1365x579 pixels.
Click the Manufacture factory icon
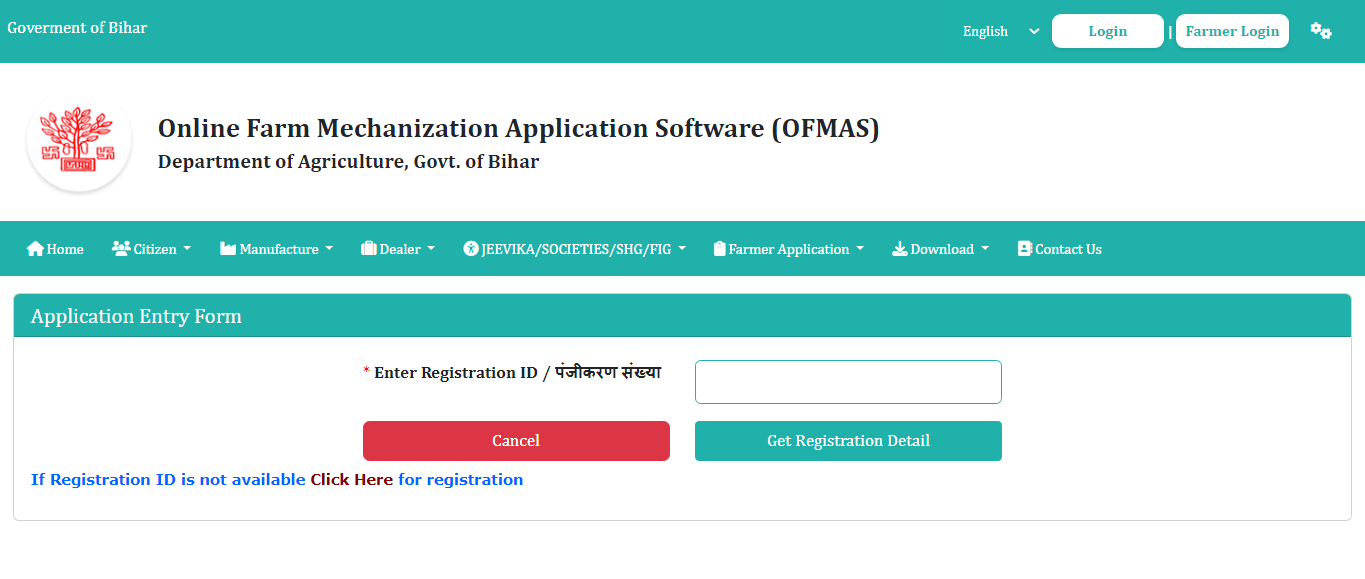[x=228, y=249]
